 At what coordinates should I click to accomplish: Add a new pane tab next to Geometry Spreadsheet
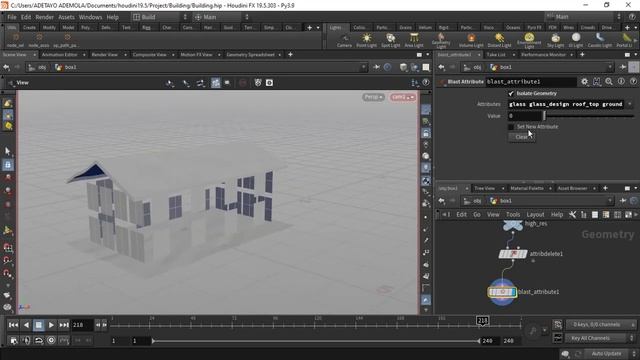tap(290, 55)
